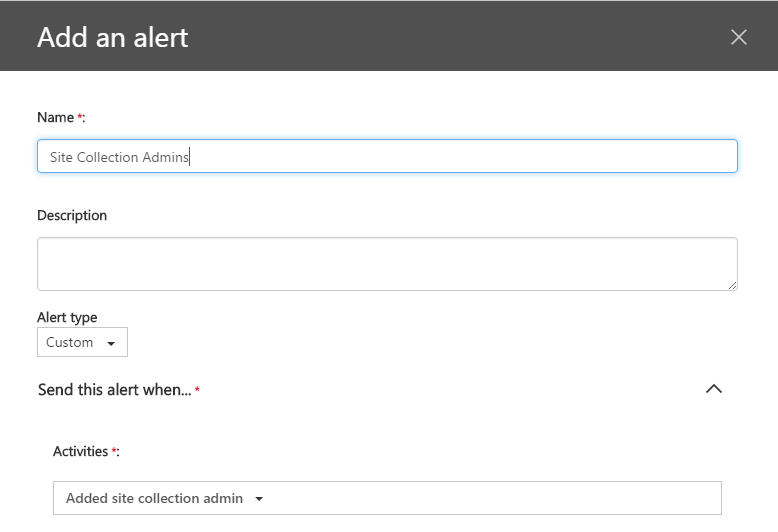Click the Send this alert when heading
This screenshot has width=778, height=532.
pos(115,390)
